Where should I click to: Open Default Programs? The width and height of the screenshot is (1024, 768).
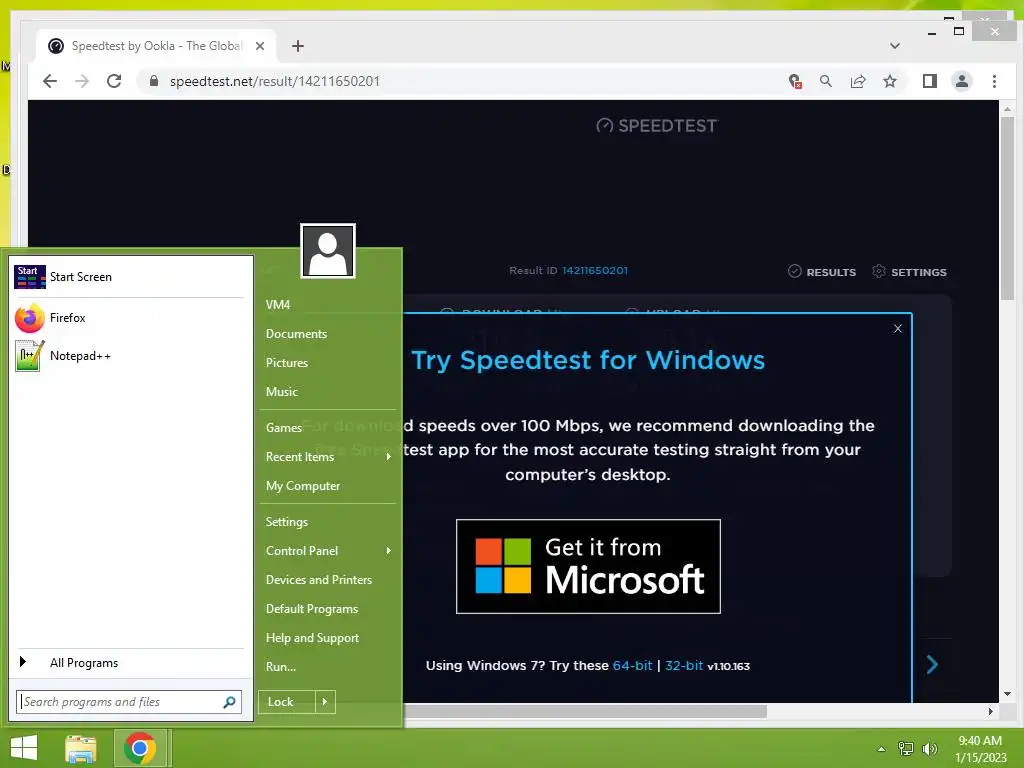(x=328, y=609)
